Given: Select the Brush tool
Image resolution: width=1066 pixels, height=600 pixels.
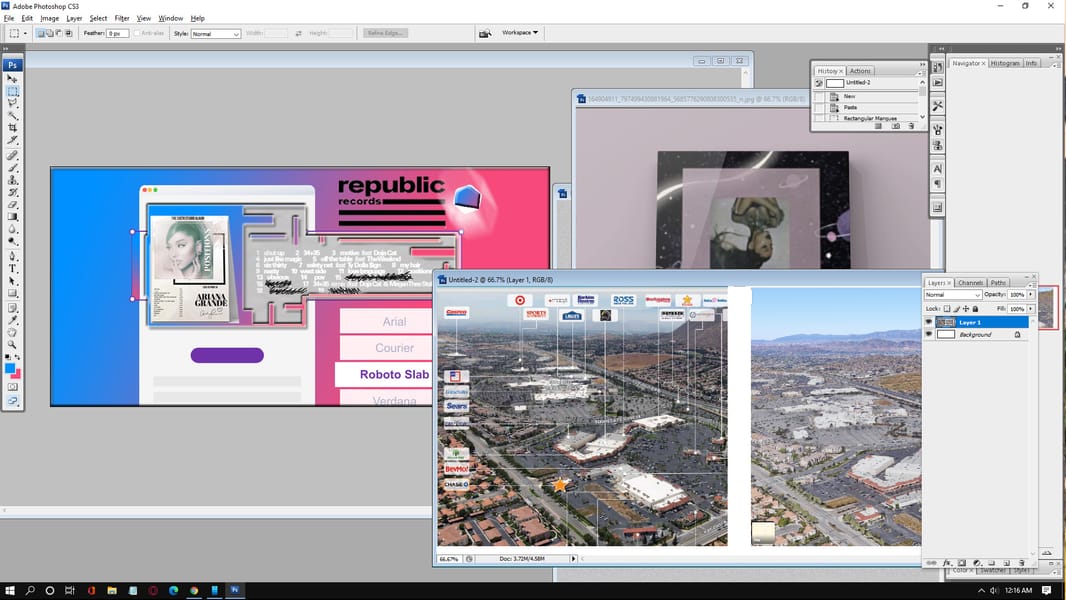Looking at the screenshot, I should pyautogui.click(x=12, y=168).
